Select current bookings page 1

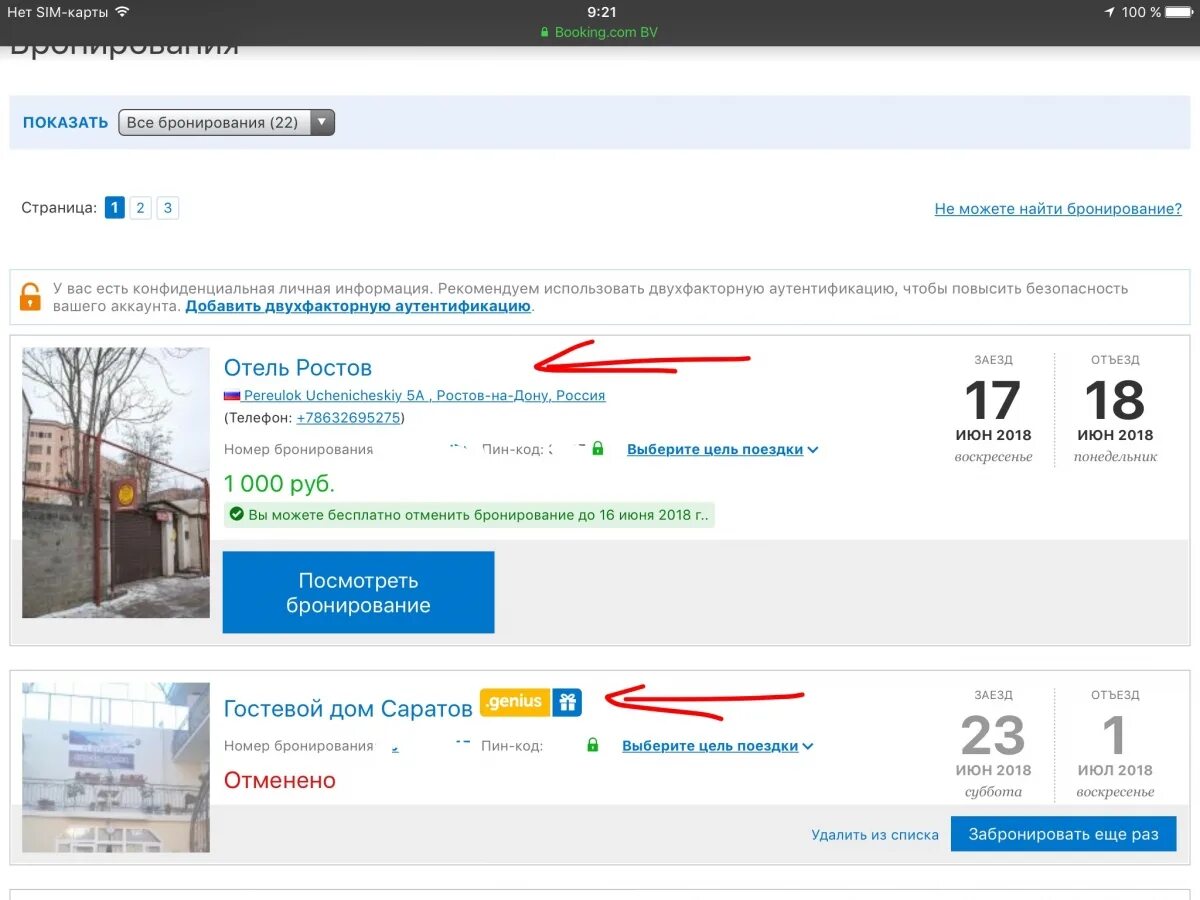[x=114, y=208]
